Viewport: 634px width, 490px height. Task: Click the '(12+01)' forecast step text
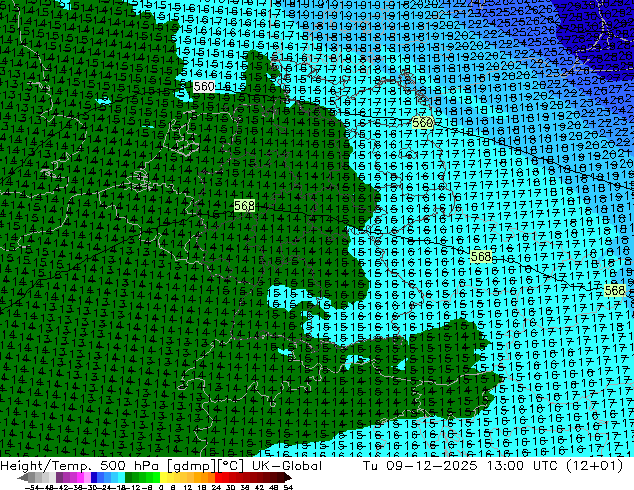(x=595, y=466)
